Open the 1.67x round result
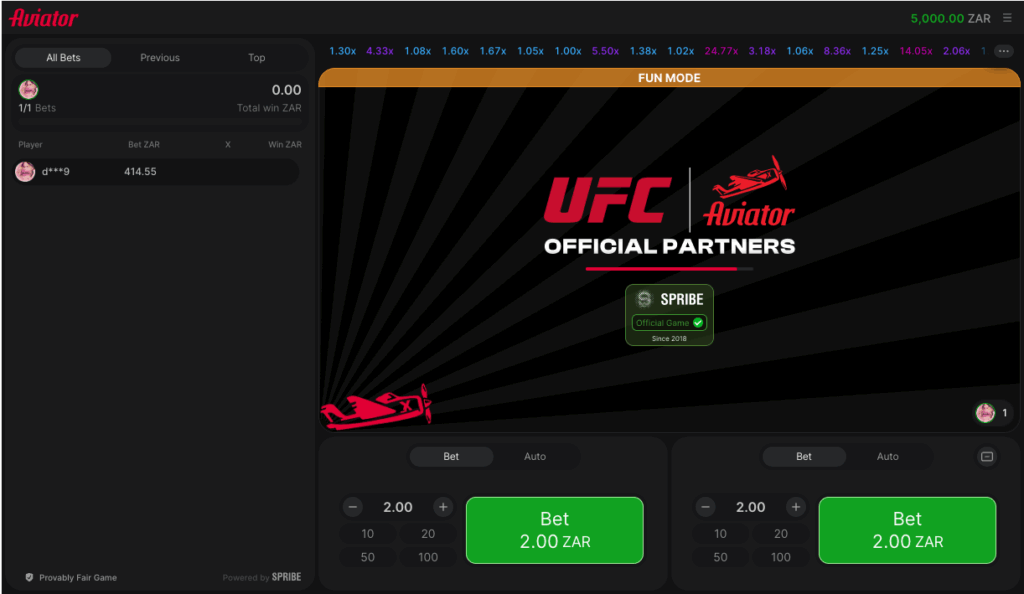Viewport: 1024px width, 594px height. point(493,51)
